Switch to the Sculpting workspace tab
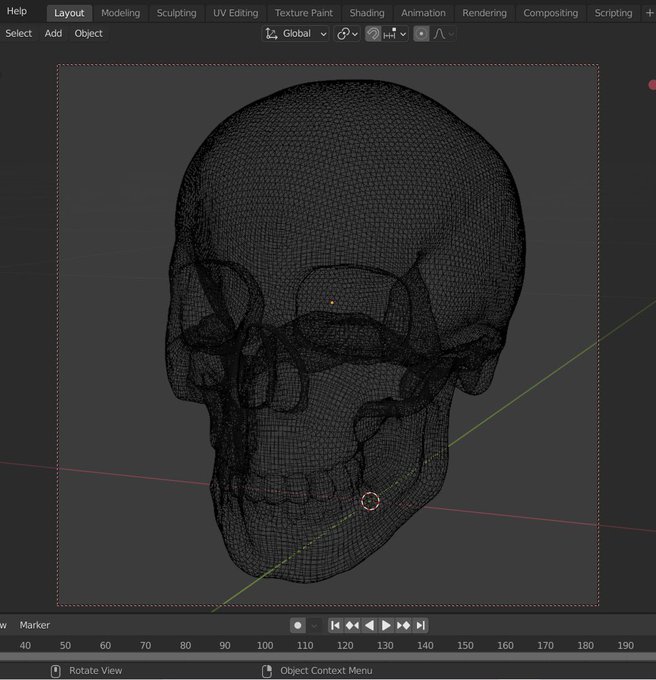 [176, 13]
